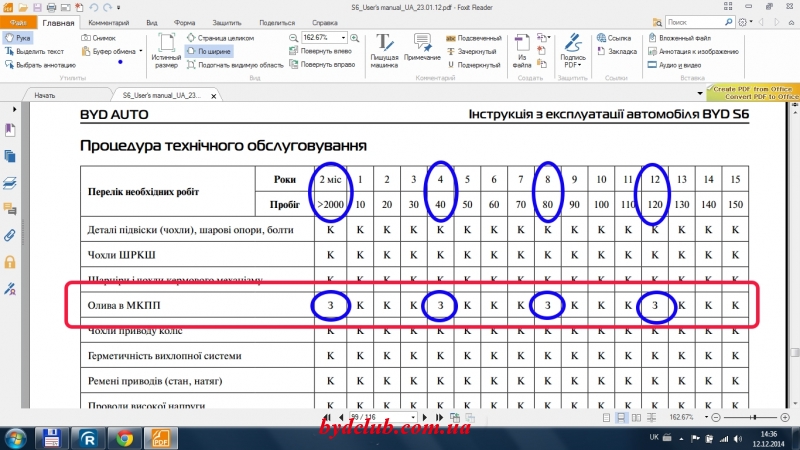Viewport: 800px width, 450px height.
Task: Open Chrome from the Windows taskbar
Action: (x=124, y=438)
